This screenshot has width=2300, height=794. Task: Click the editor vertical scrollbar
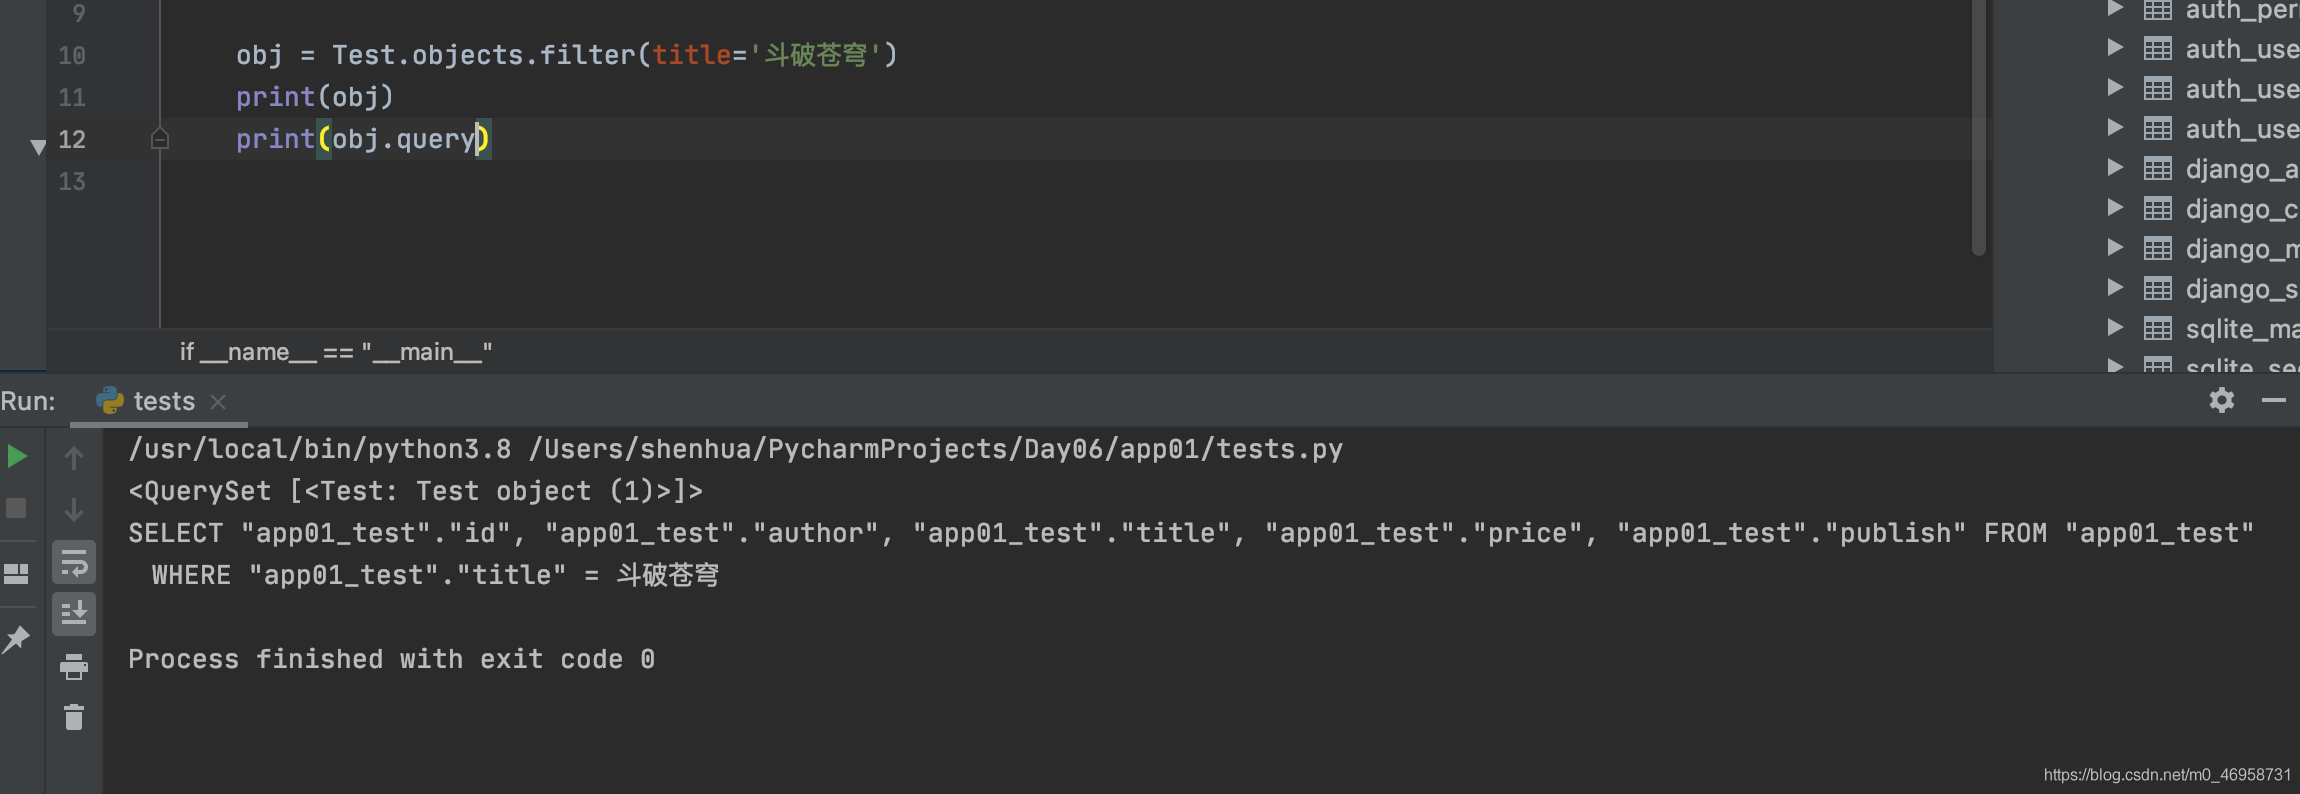click(x=1978, y=128)
